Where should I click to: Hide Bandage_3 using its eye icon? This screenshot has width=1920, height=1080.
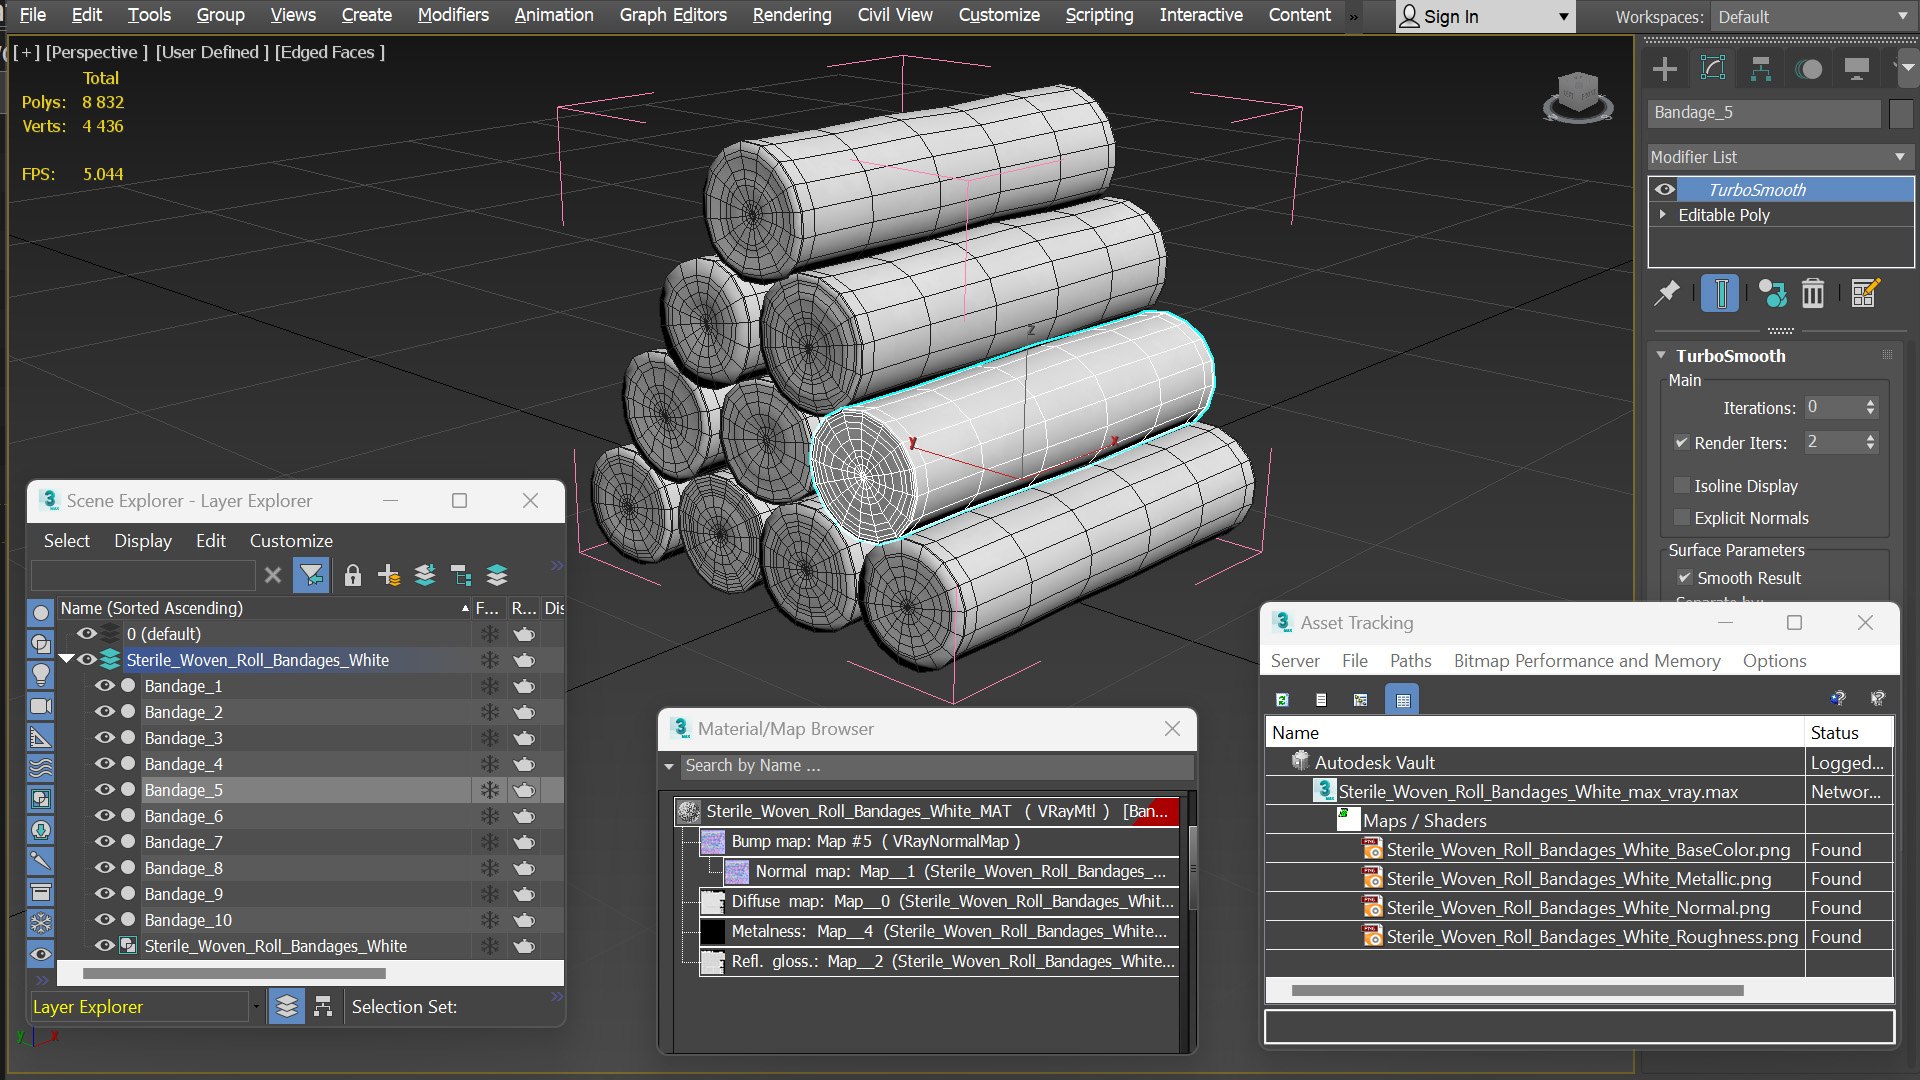click(x=105, y=738)
